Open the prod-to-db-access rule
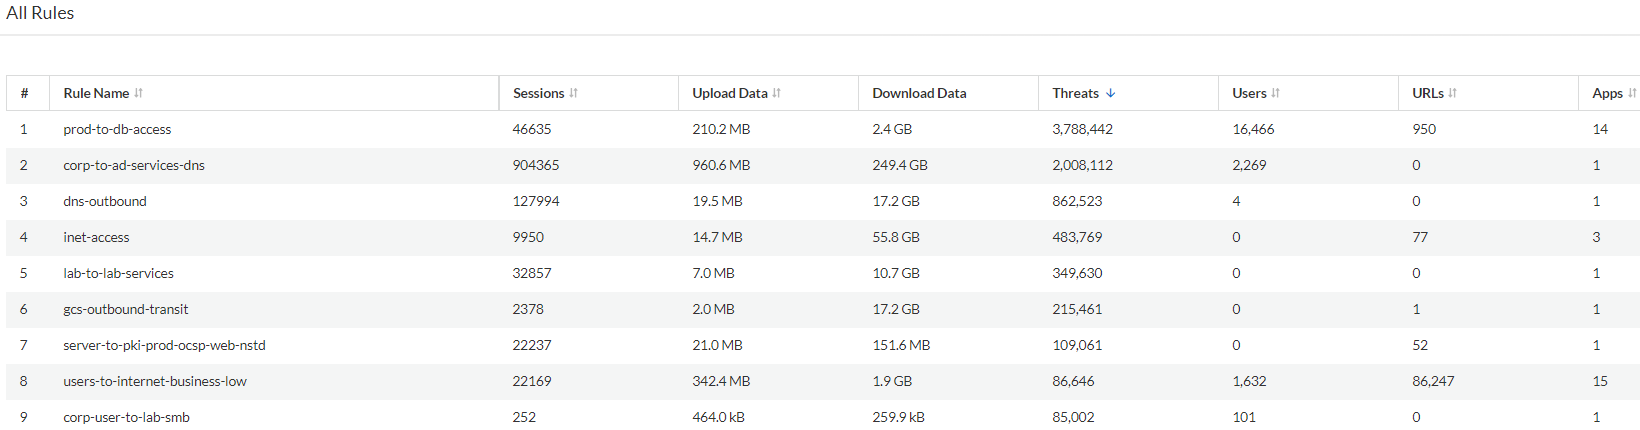1640x430 pixels. [117, 129]
